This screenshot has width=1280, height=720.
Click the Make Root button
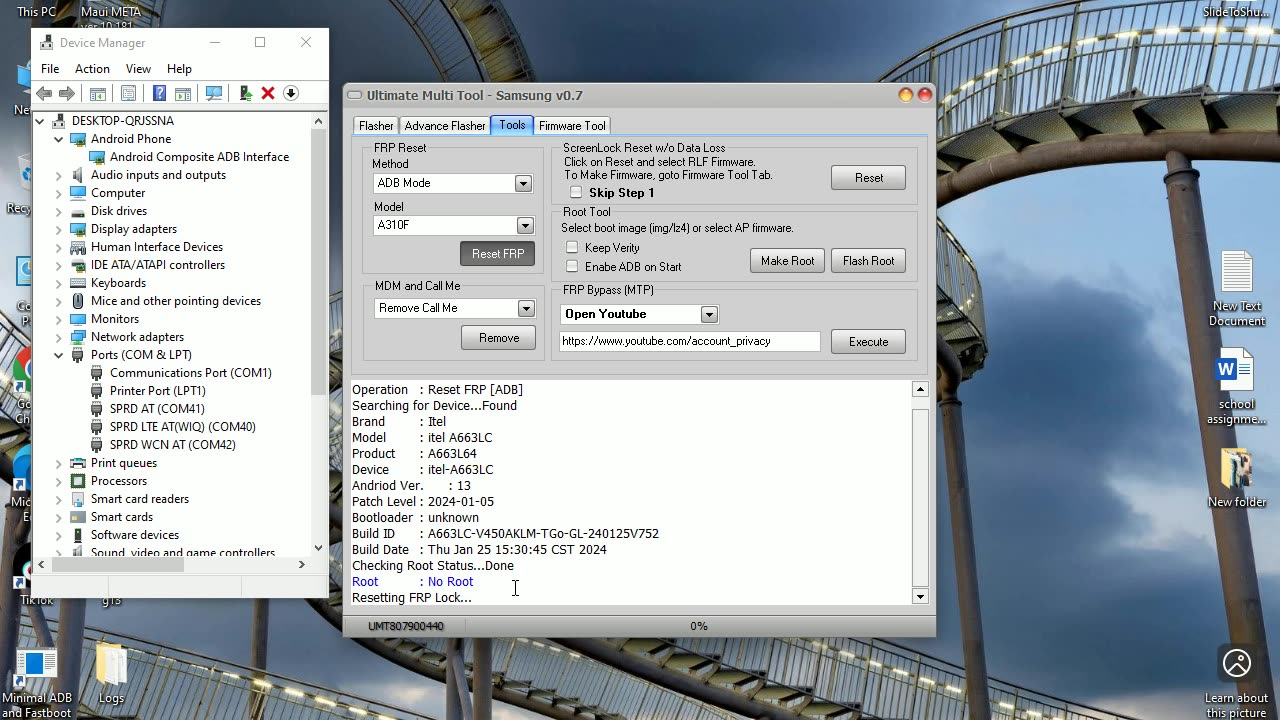pos(787,261)
